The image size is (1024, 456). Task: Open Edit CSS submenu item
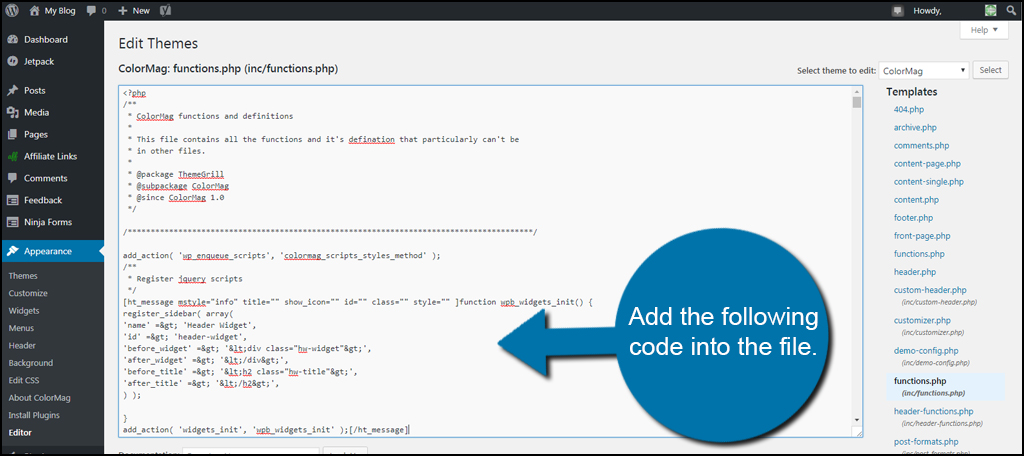click(x=24, y=380)
